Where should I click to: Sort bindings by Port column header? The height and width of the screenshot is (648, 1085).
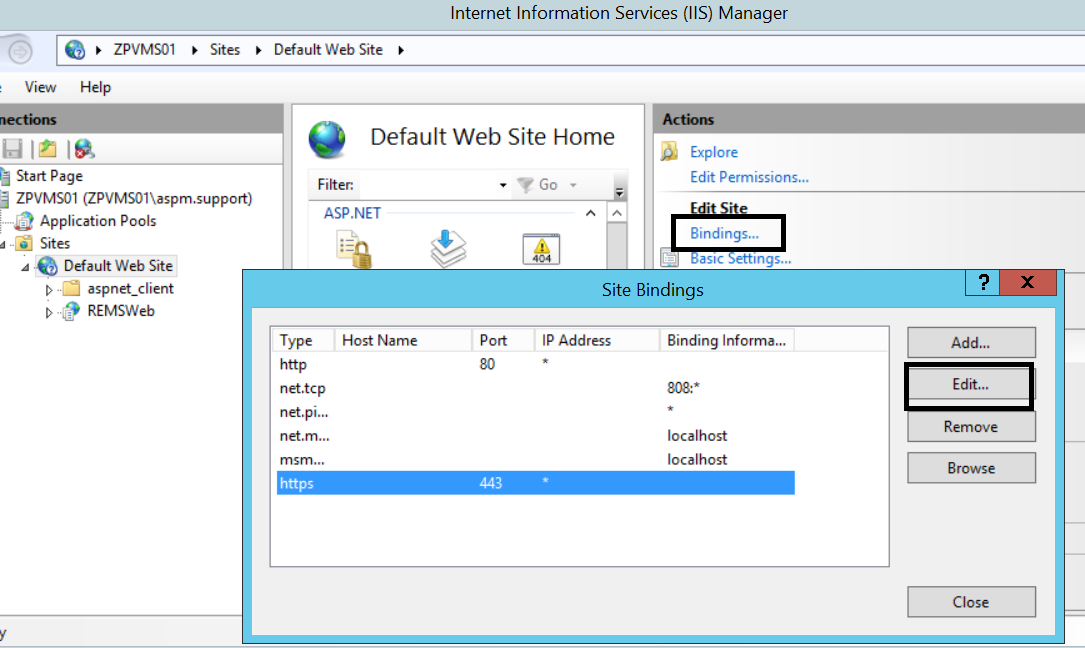tap(503, 340)
